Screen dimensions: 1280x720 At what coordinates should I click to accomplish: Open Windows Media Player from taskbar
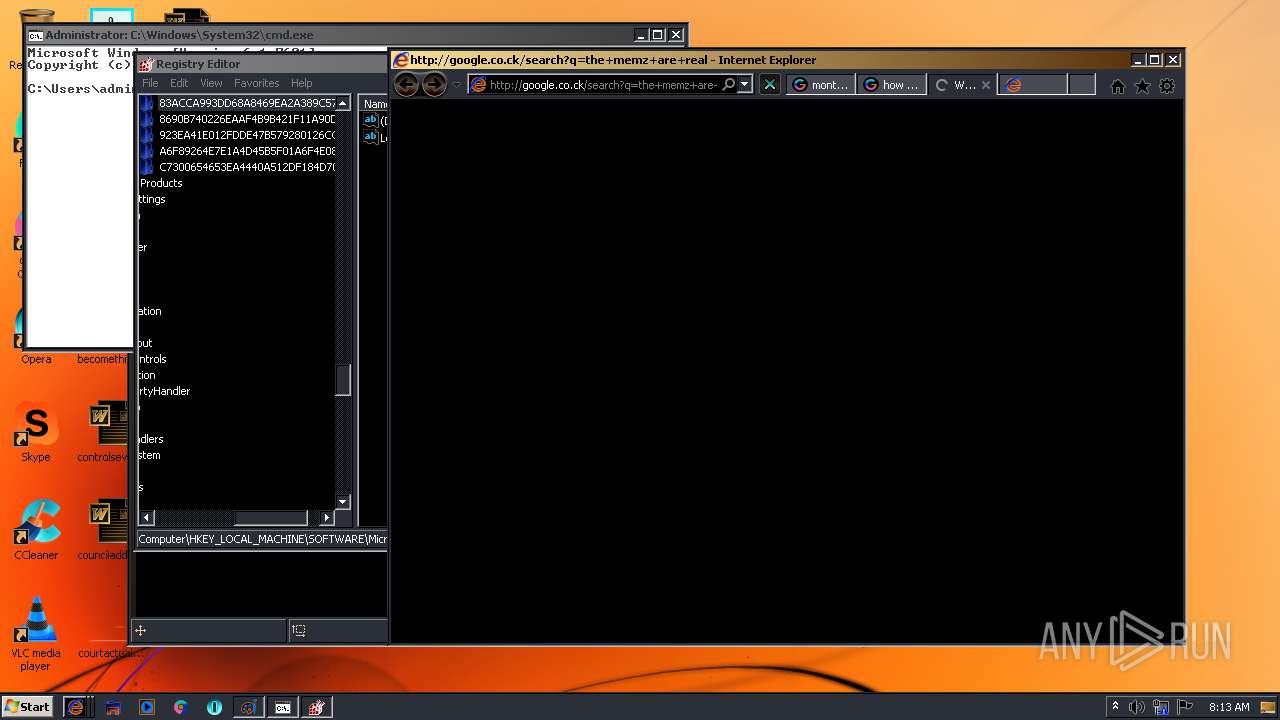[147, 707]
